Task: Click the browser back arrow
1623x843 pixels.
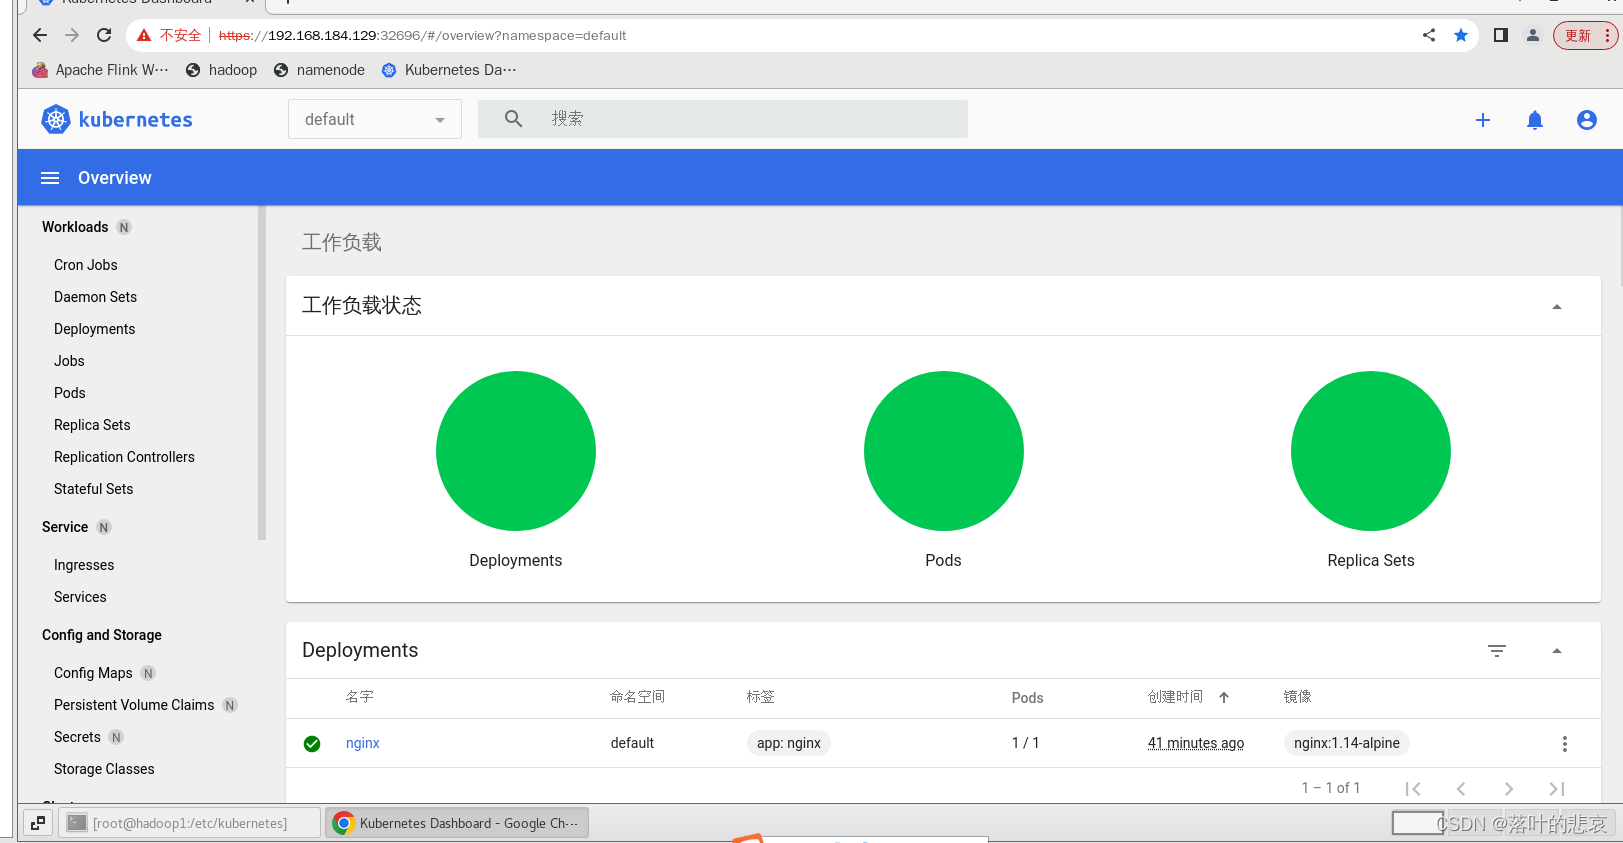Action: (40, 35)
